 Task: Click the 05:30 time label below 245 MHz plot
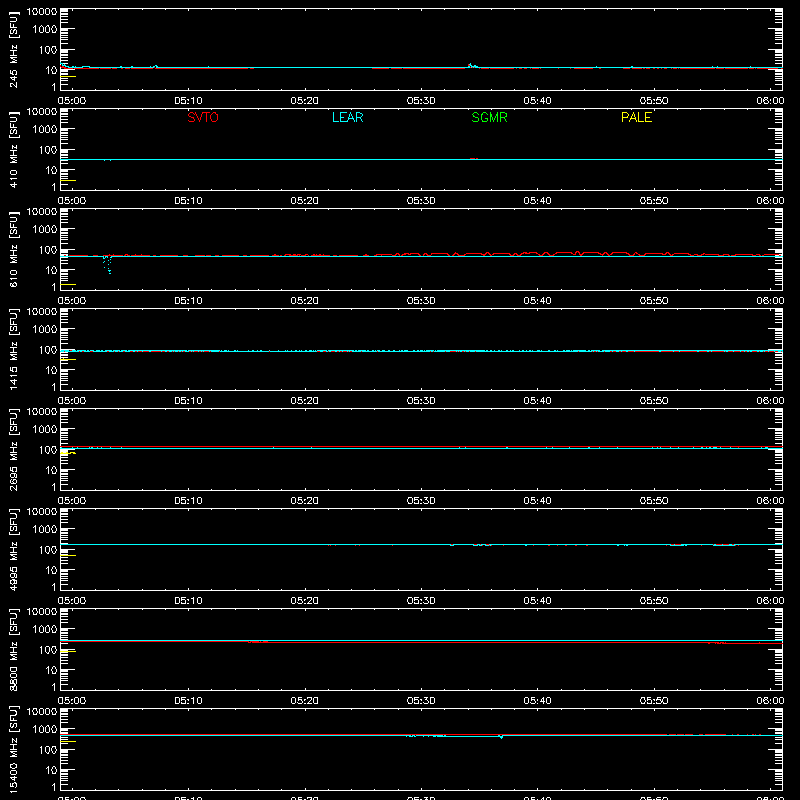tap(421, 101)
